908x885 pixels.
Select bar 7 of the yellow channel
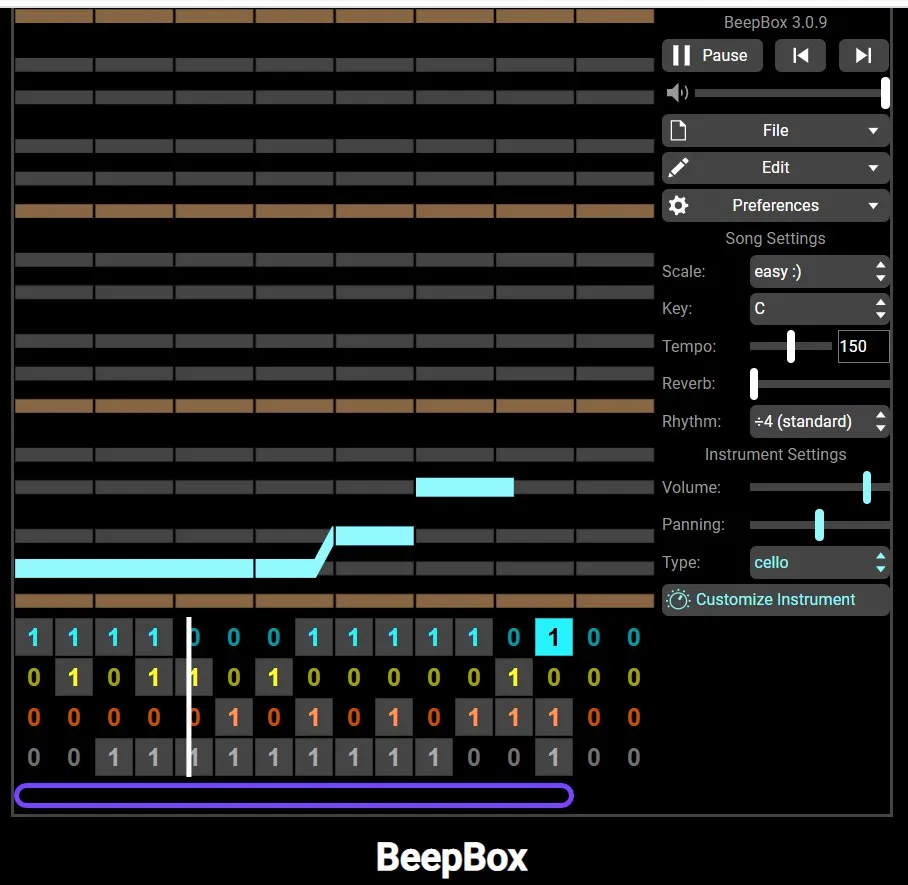[274, 677]
